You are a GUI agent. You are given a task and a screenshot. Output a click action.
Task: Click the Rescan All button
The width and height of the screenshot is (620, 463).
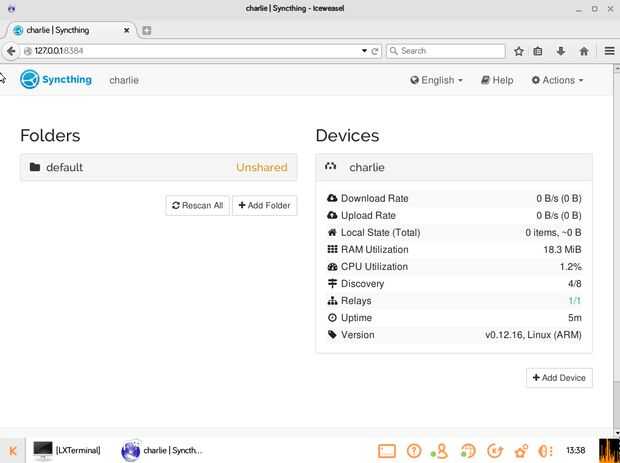197,205
